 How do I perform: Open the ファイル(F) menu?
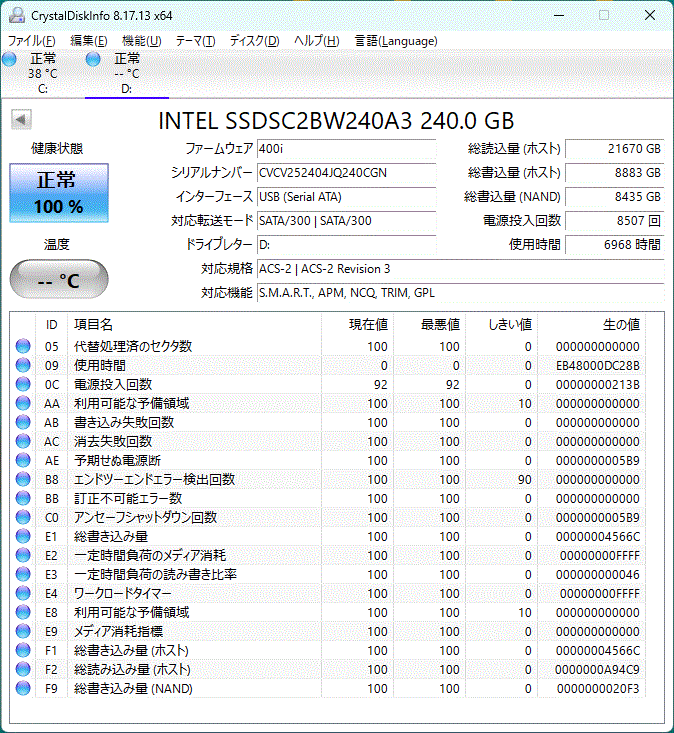(32, 41)
